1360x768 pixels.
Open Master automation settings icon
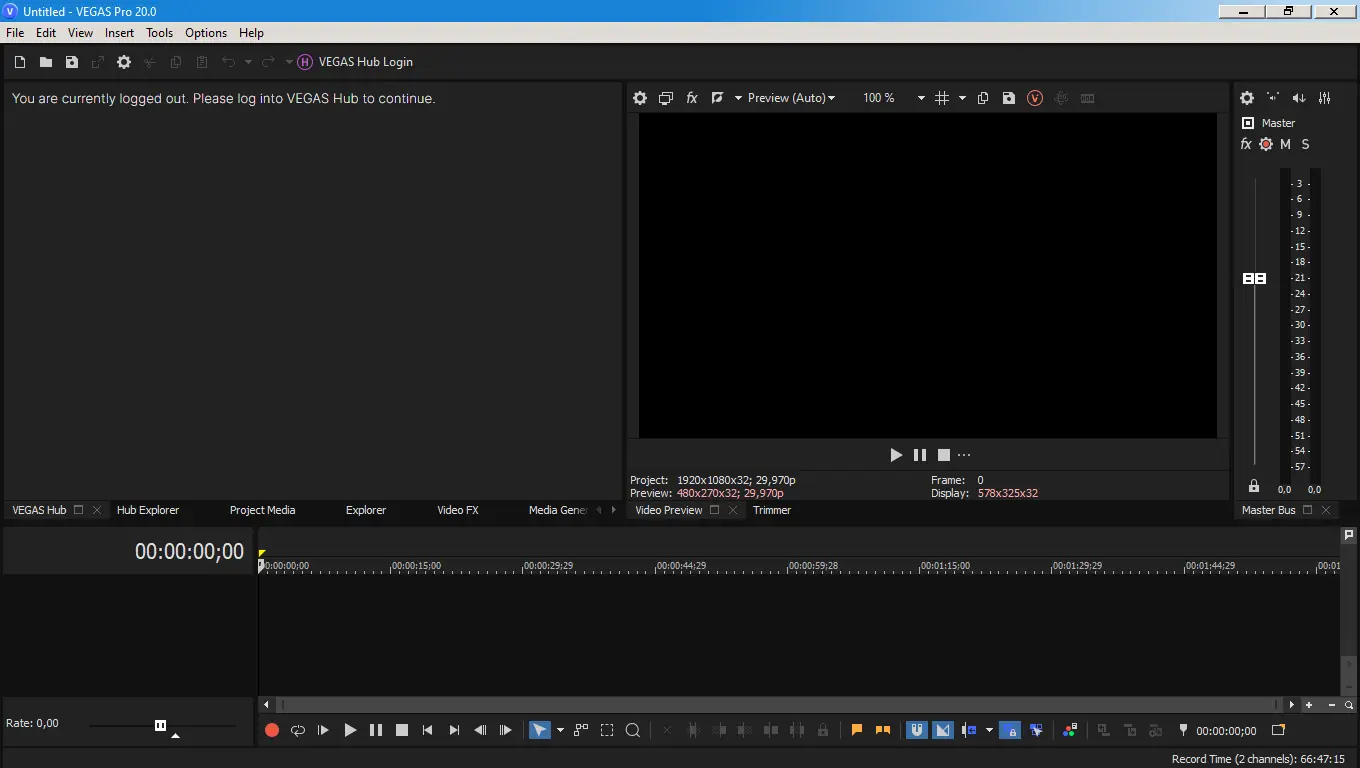1266,144
